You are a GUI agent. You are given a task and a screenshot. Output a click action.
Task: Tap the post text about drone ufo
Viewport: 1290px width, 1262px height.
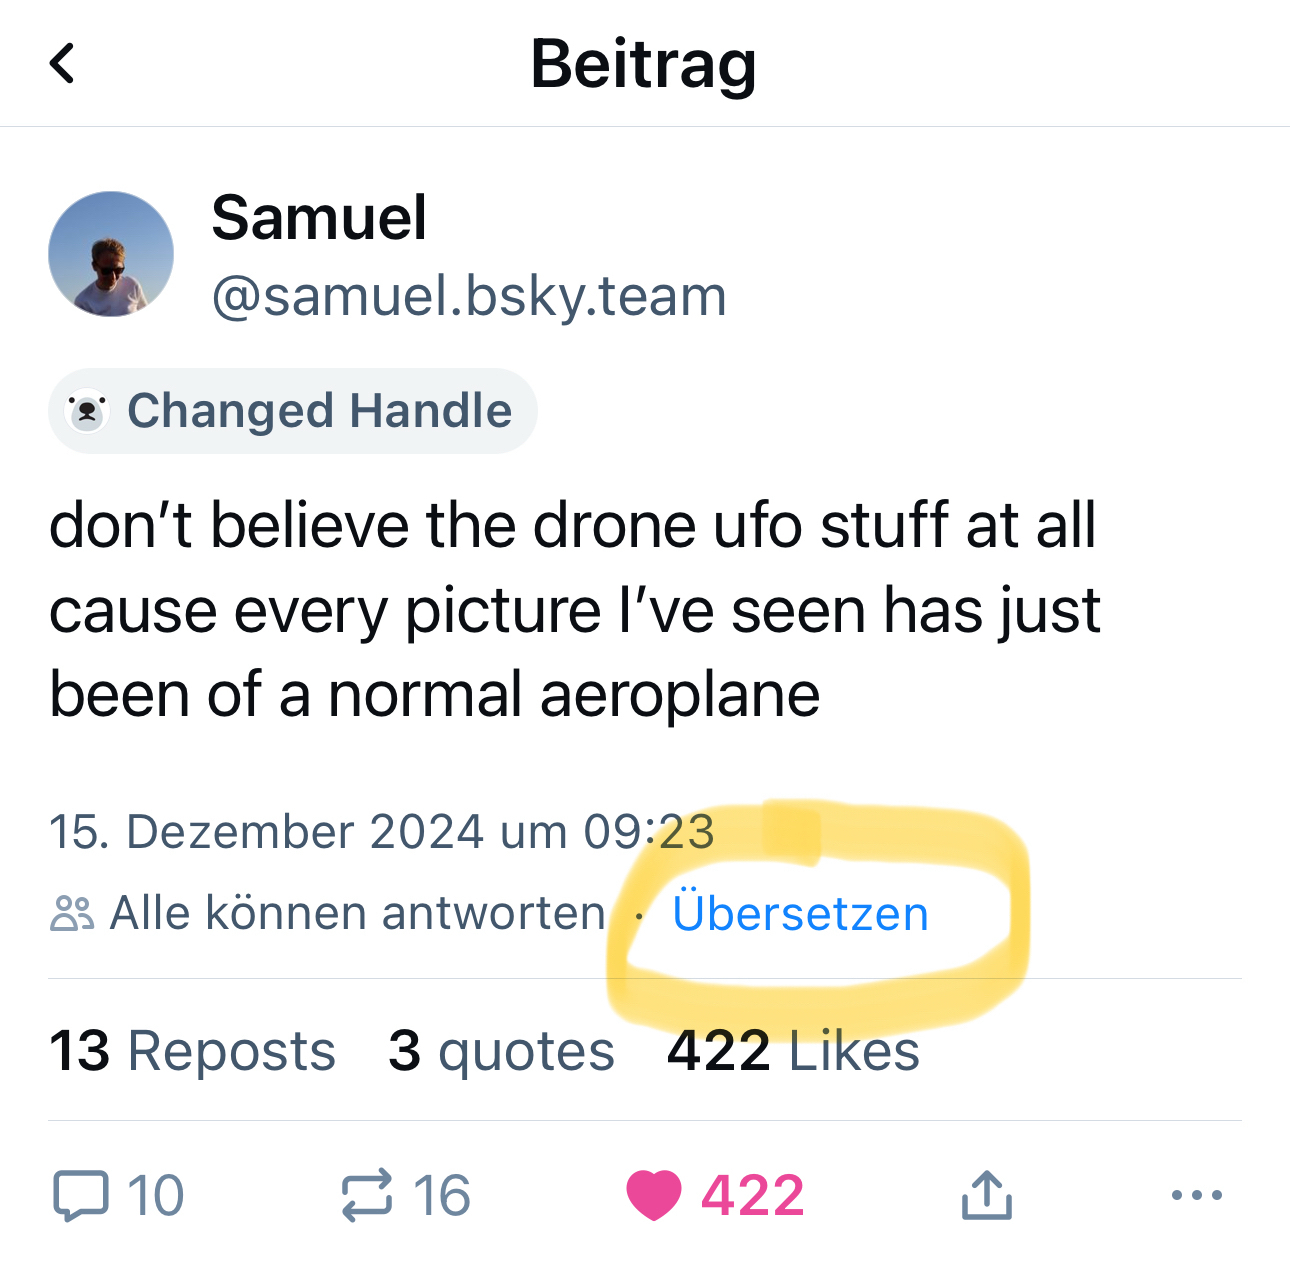point(574,609)
